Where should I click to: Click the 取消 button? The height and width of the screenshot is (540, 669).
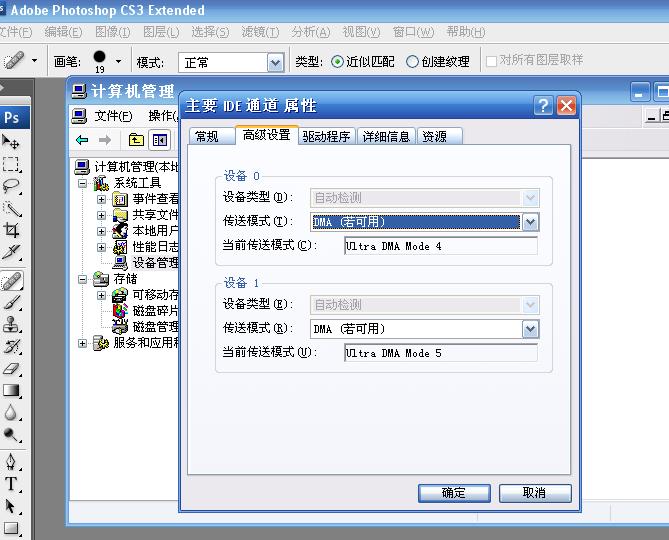pos(535,493)
